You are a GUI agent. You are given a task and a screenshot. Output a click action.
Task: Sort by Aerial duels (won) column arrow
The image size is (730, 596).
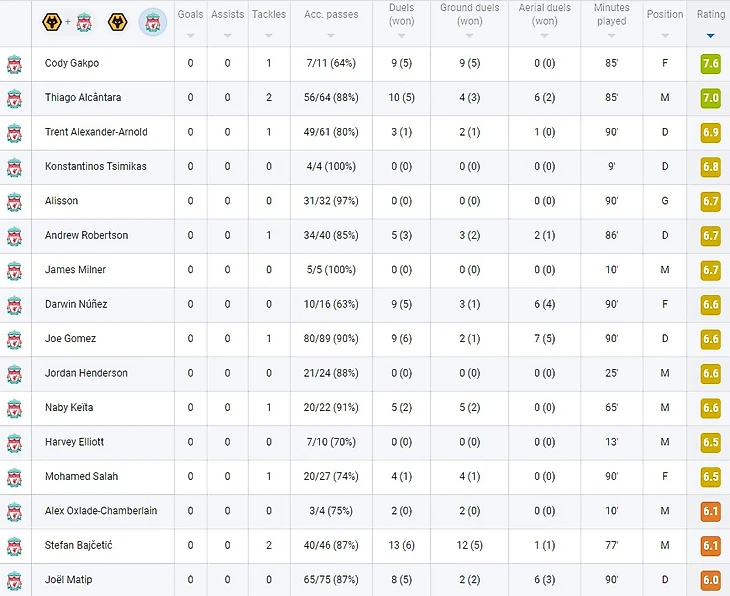point(545,36)
